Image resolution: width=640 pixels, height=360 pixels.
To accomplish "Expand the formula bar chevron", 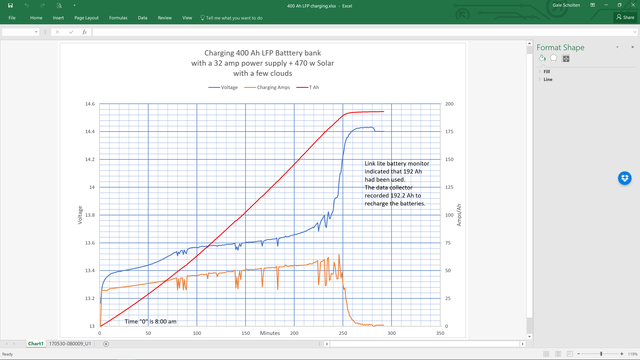I will point(635,32).
